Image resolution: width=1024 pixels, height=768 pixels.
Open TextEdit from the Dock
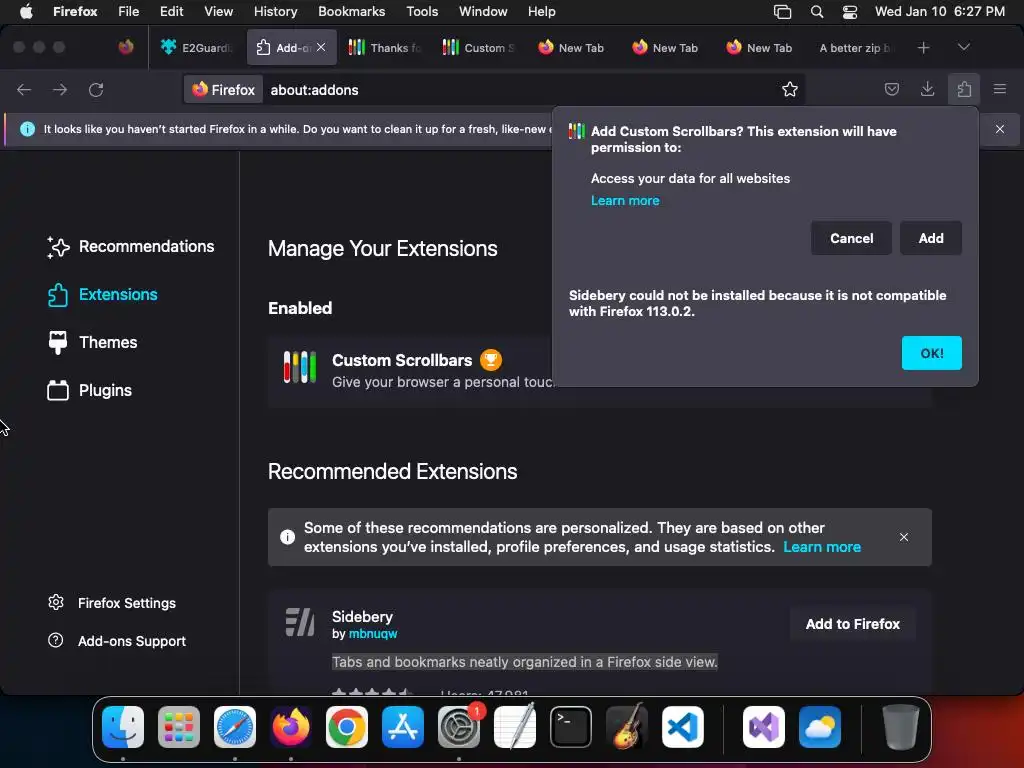pyautogui.click(x=515, y=727)
